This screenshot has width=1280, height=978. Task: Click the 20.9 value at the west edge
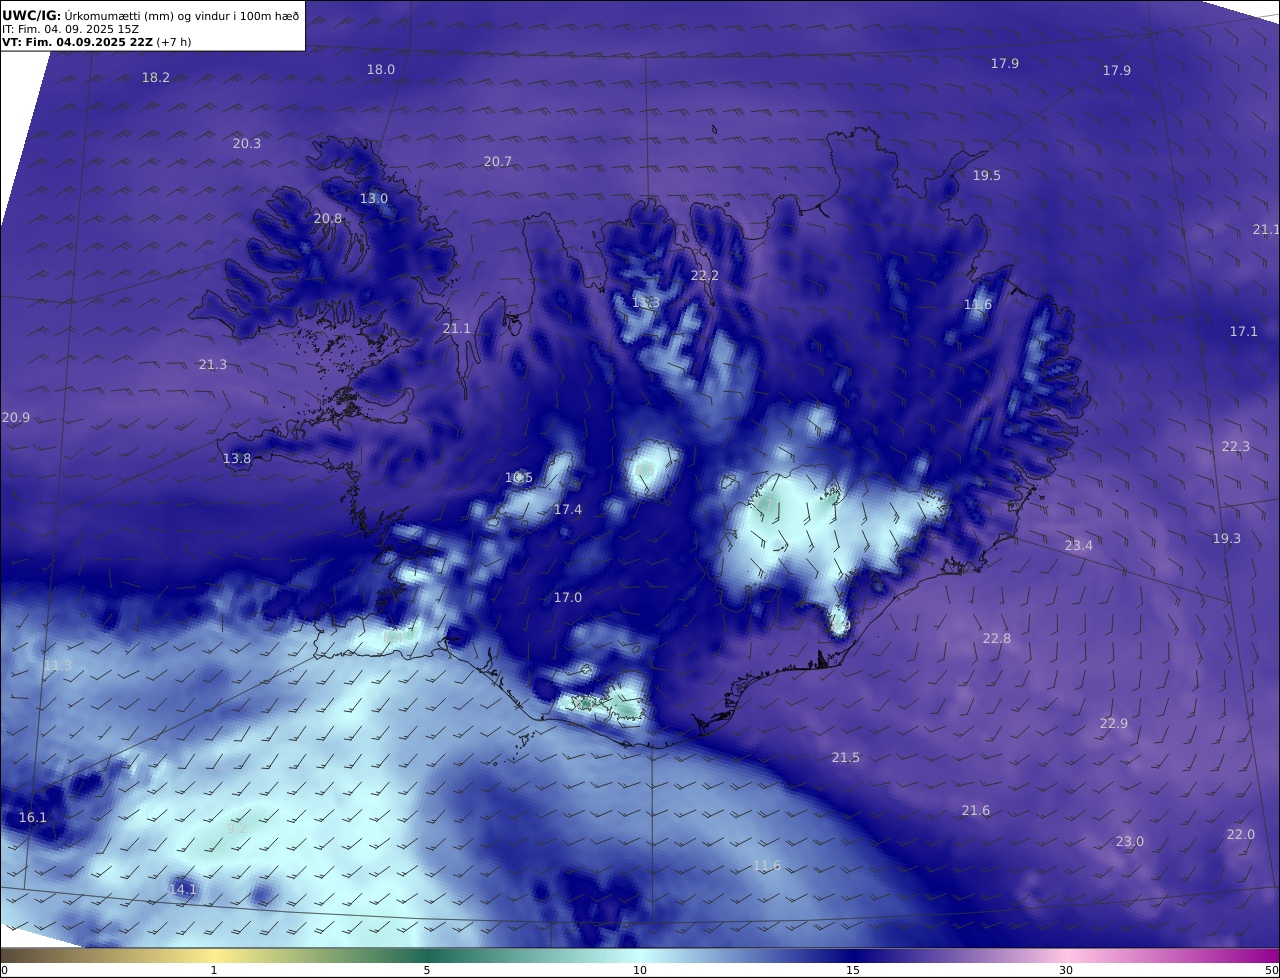point(16,417)
